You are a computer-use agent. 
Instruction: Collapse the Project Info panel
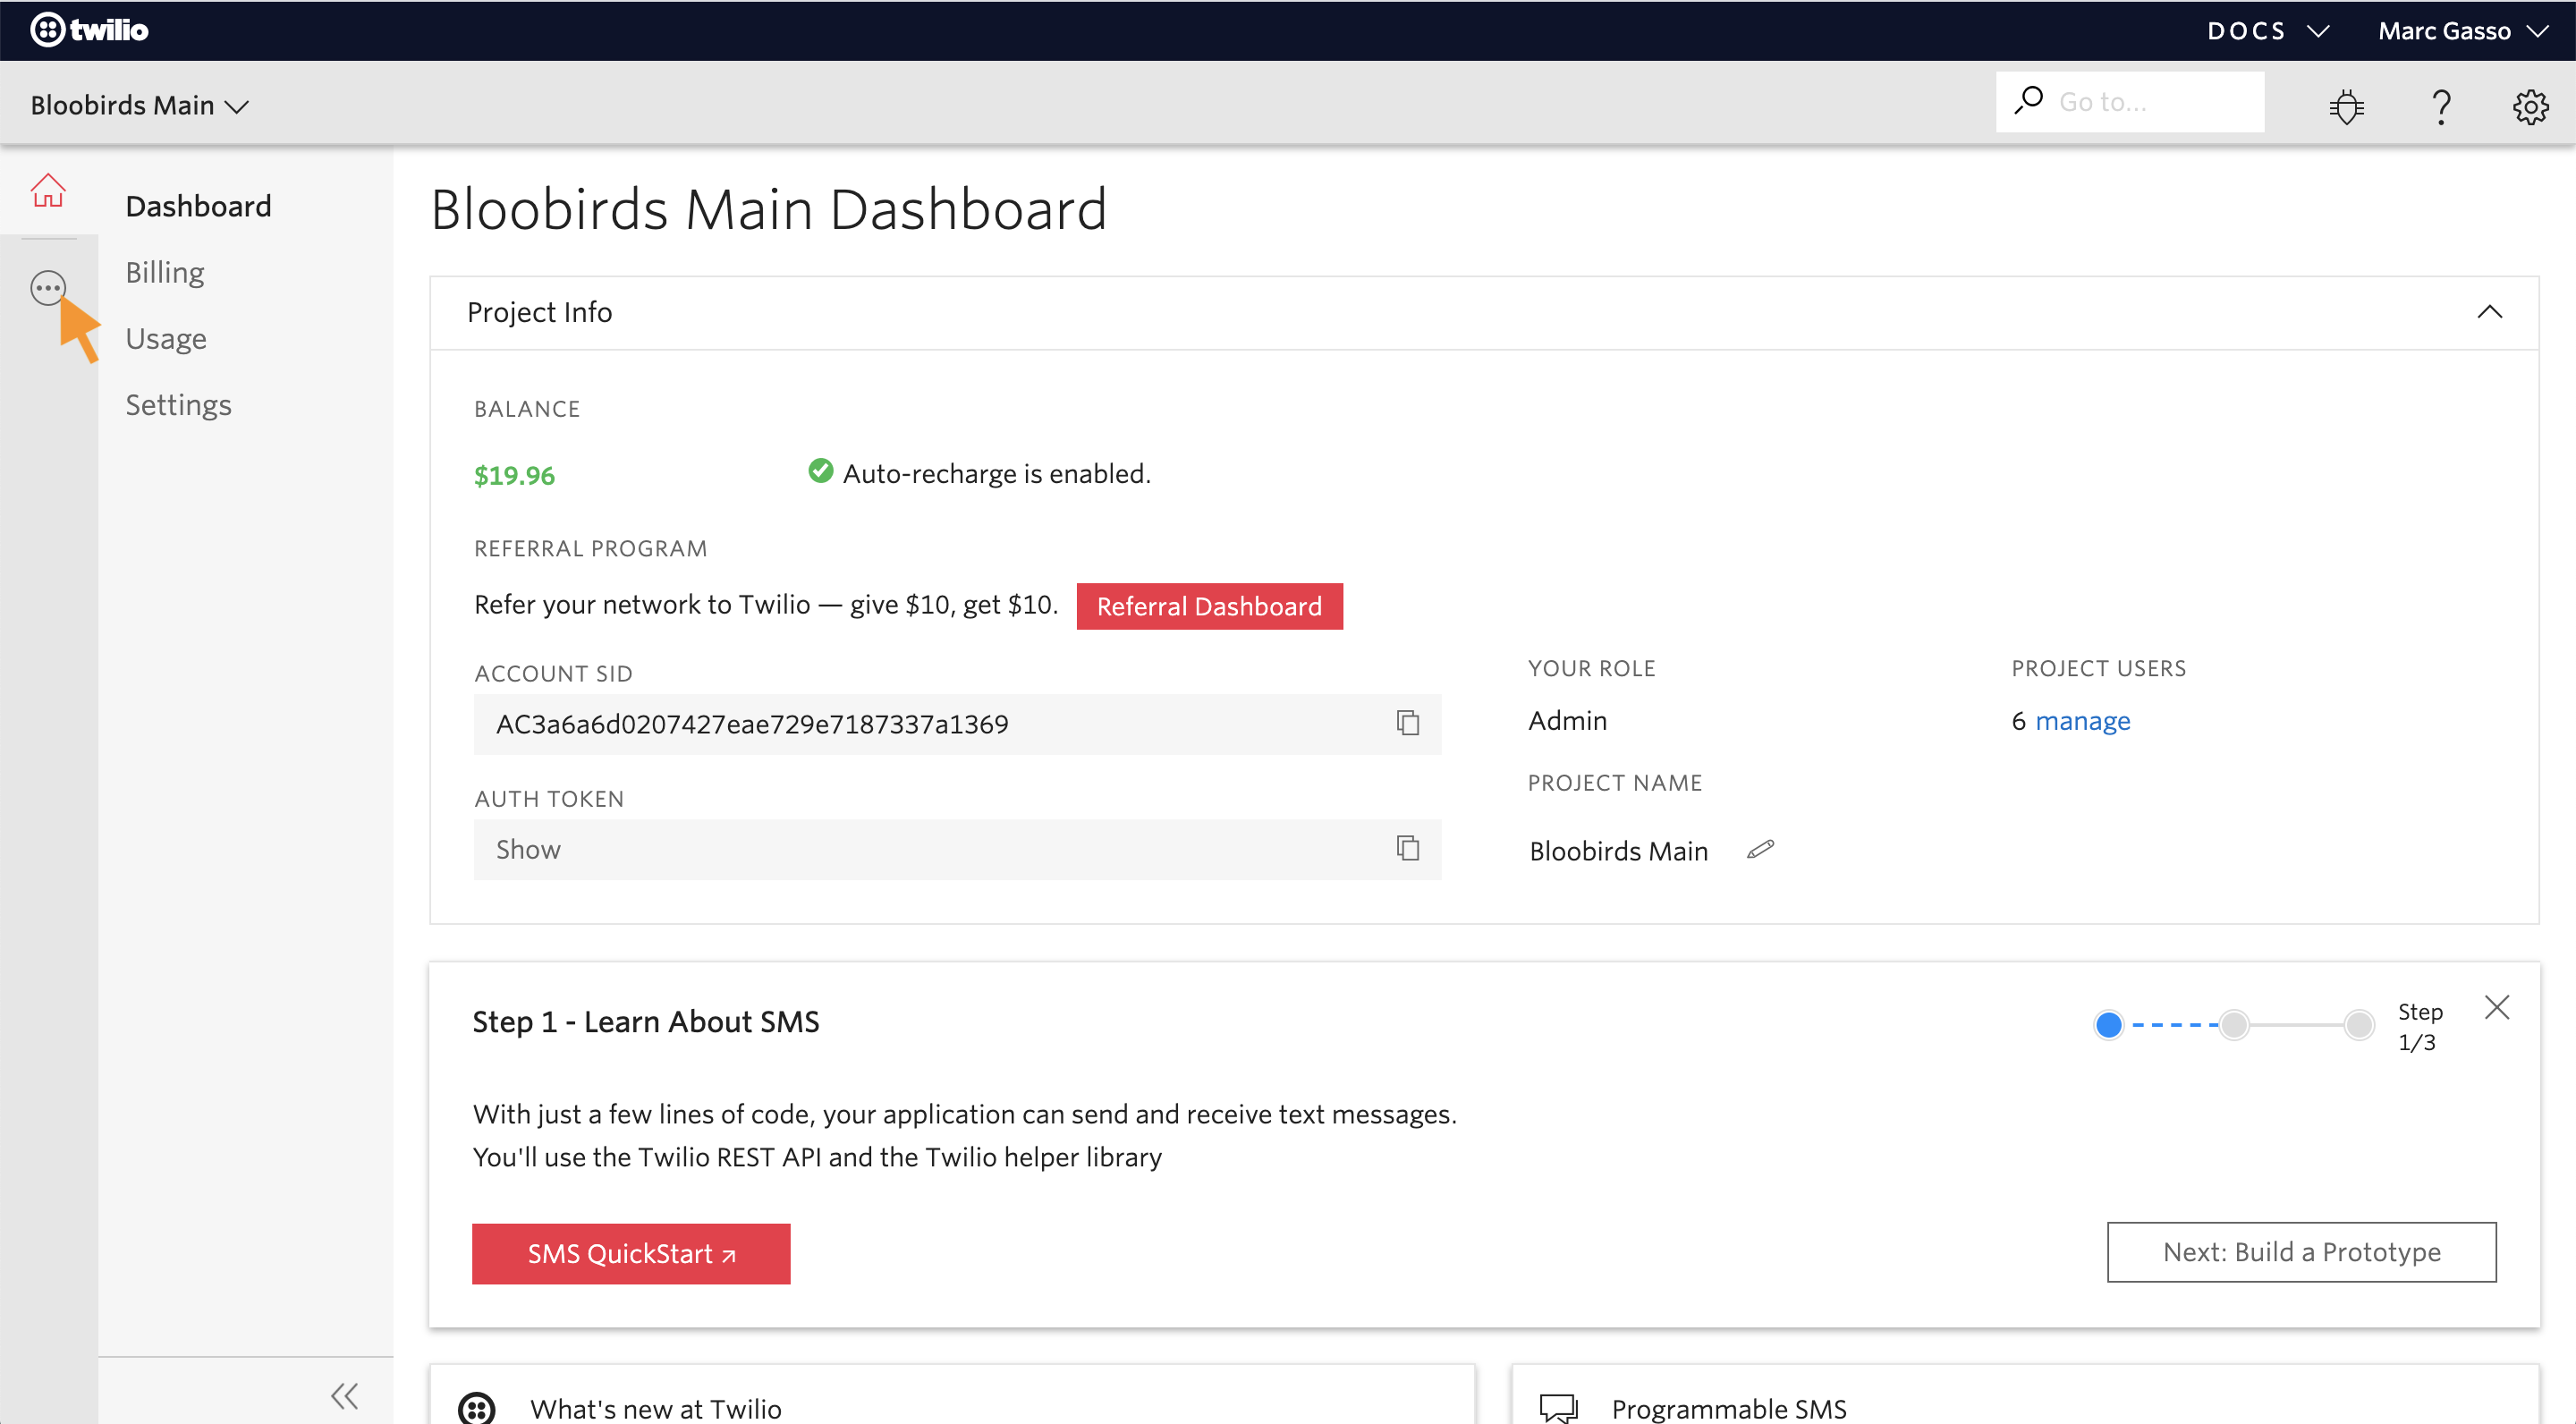tap(2489, 312)
